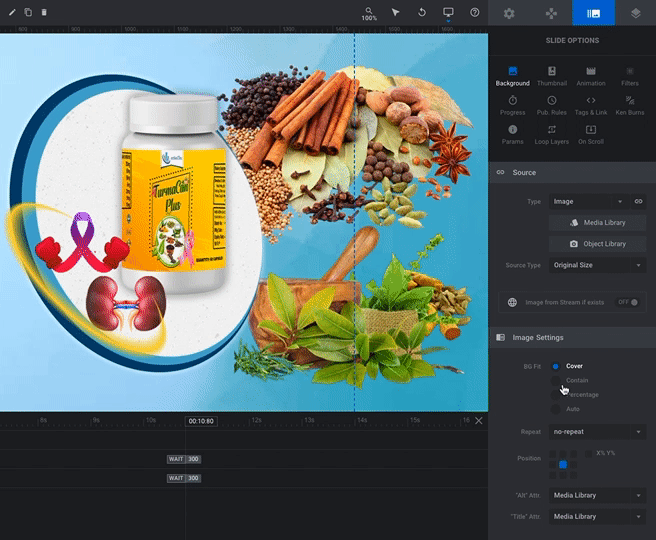The height and width of the screenshot is (540, 656).
Task: Click the undo history icon
Action: (x=422, y=13)
